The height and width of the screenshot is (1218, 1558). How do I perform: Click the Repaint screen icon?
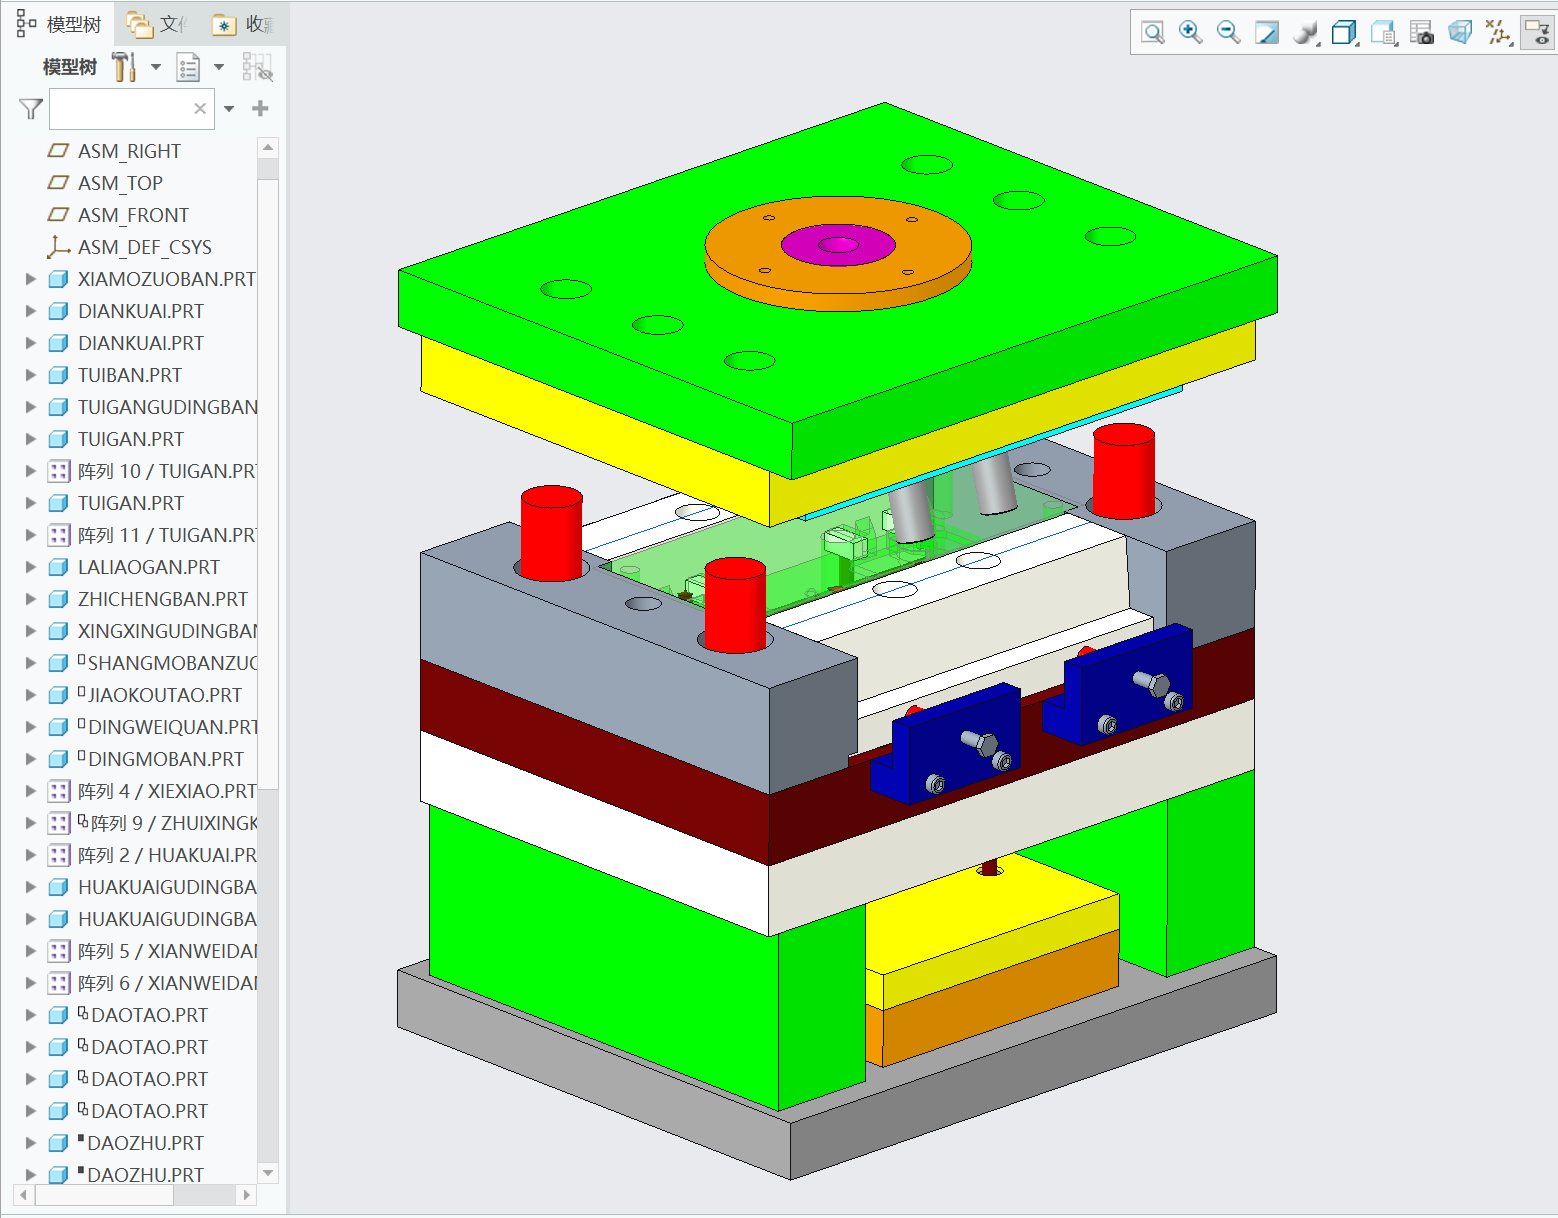click(x=1267, y=33)
